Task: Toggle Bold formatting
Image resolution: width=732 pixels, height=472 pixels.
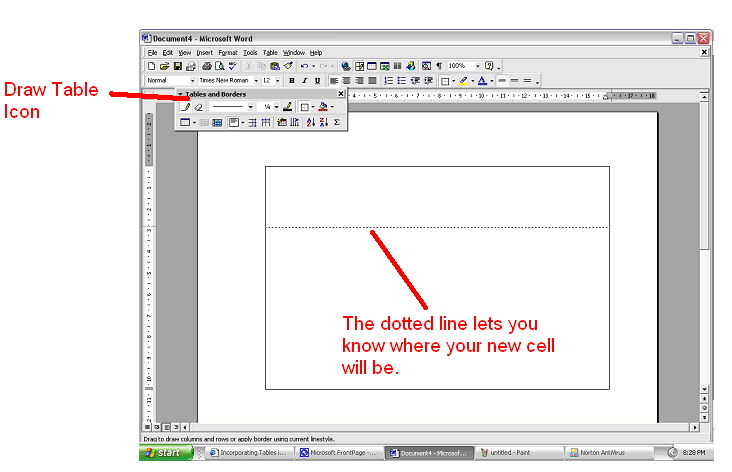Action: point(292,81)
